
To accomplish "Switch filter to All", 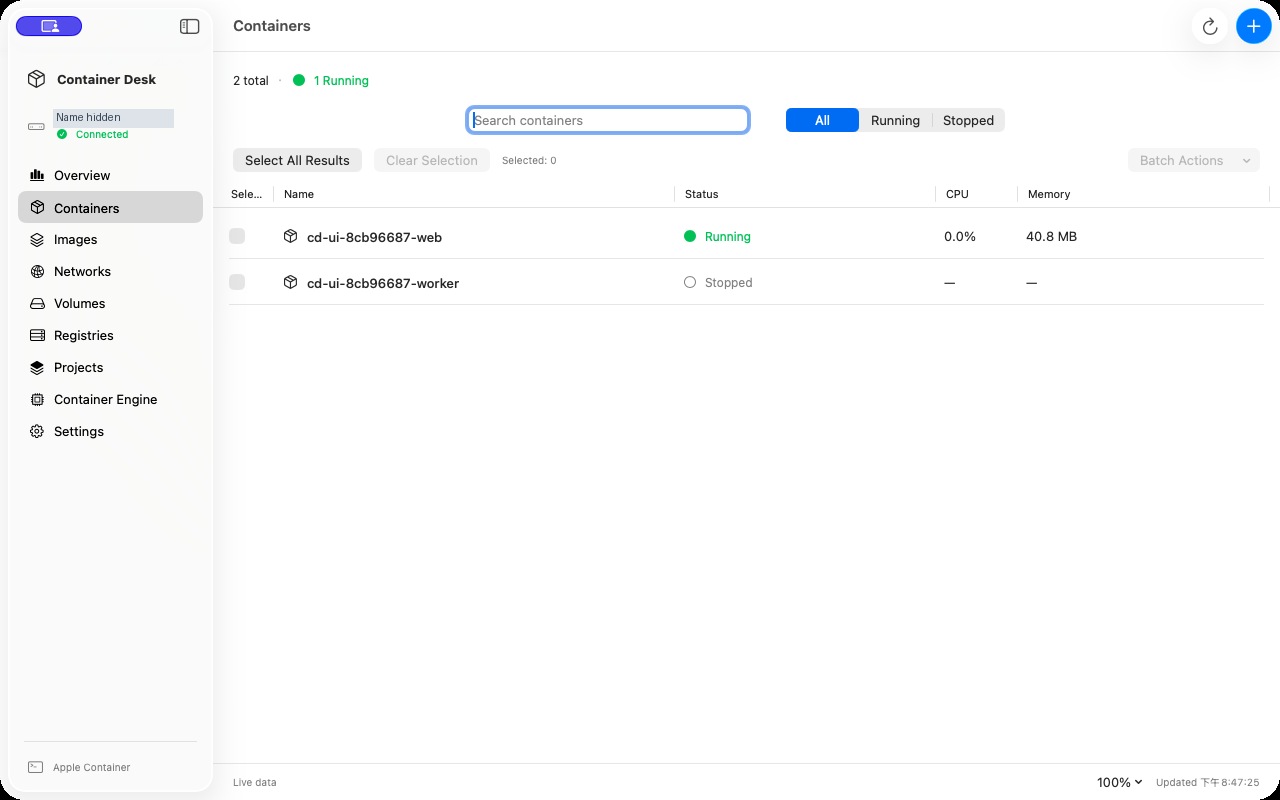I will point(822,120).
